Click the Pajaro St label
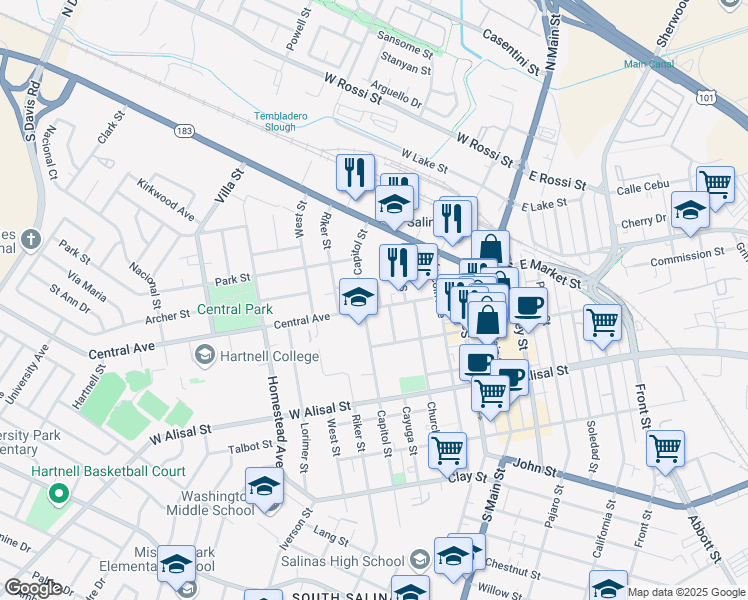Screen dimensions: 748x600 point(554,506)
